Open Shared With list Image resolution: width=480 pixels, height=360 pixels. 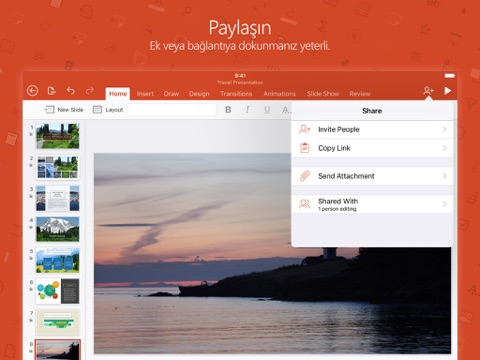[x=372, y=204]
